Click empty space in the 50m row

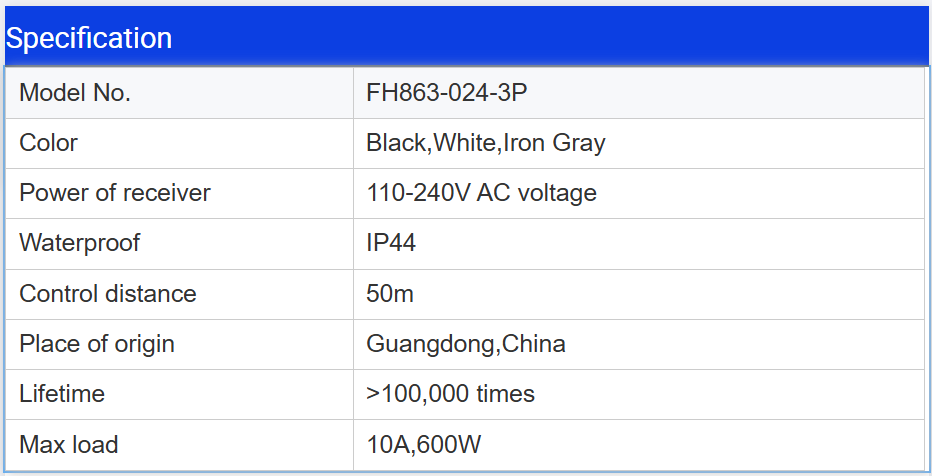[700, 294]
